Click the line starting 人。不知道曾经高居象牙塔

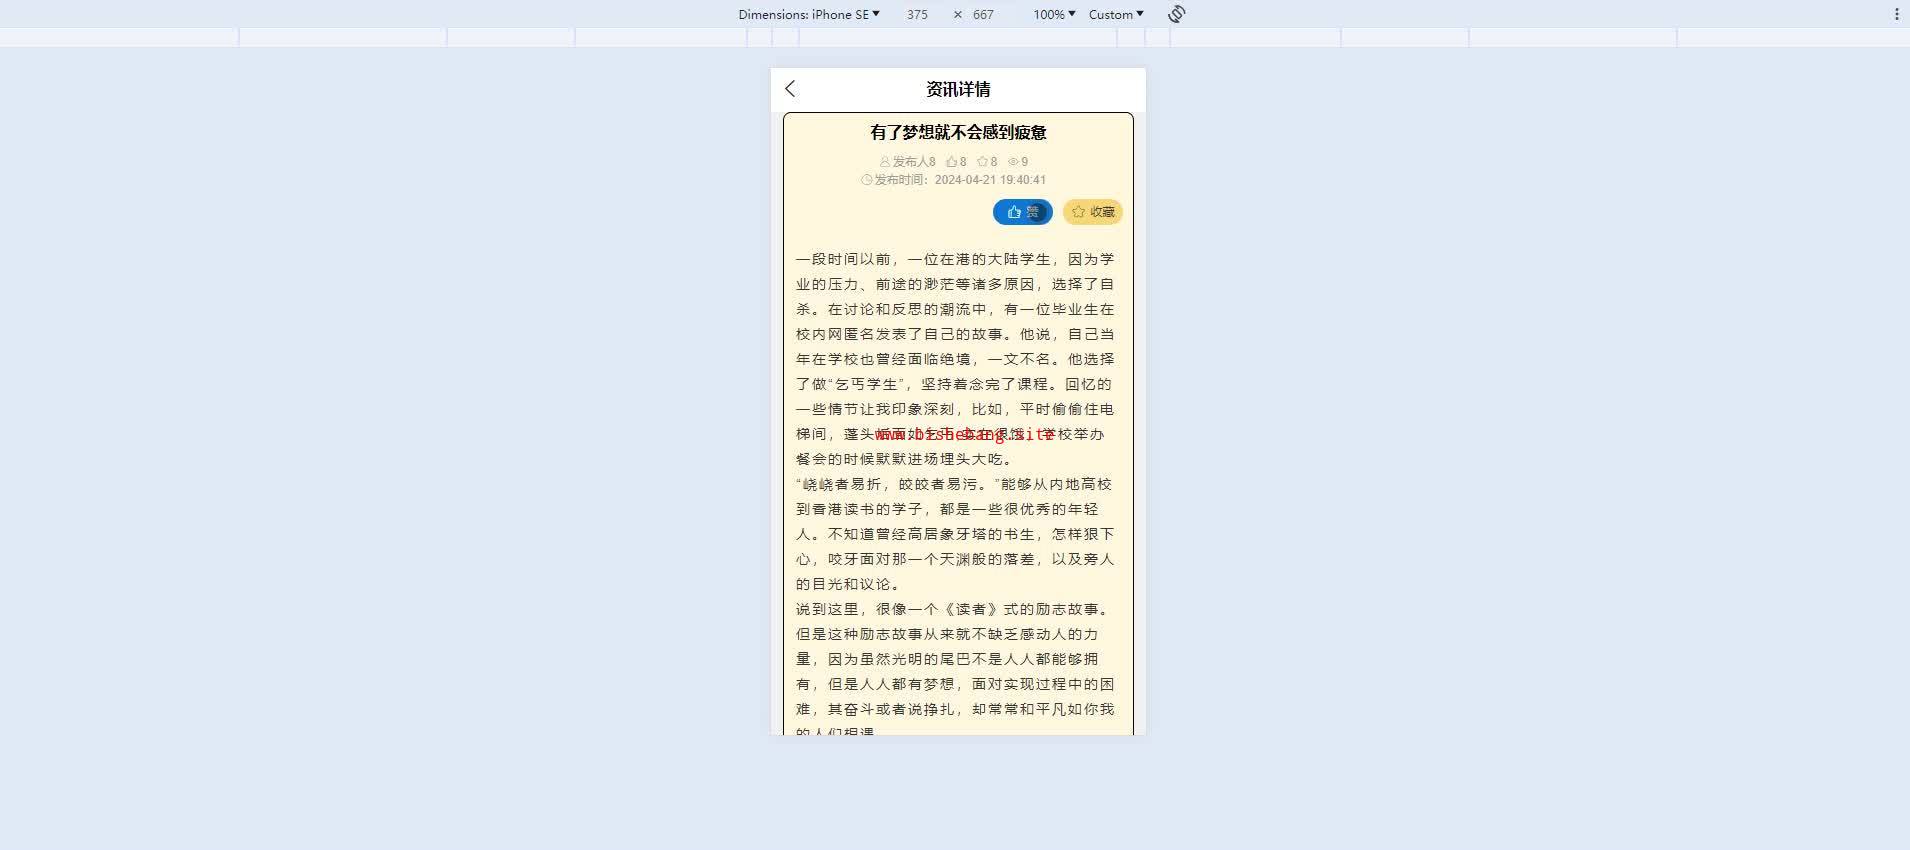click(x=955, y=534)
